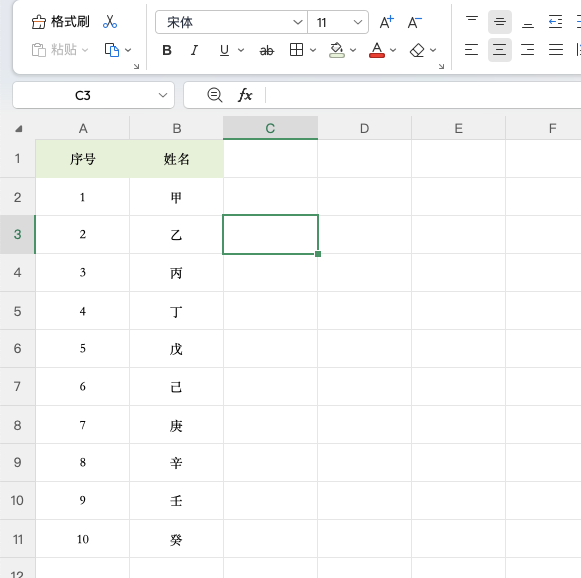Image resolution: width=581 pixels, height=578 pixels.
Task: Click the Format Painter (格式刷) tool
Action: (x=60, y=22)
